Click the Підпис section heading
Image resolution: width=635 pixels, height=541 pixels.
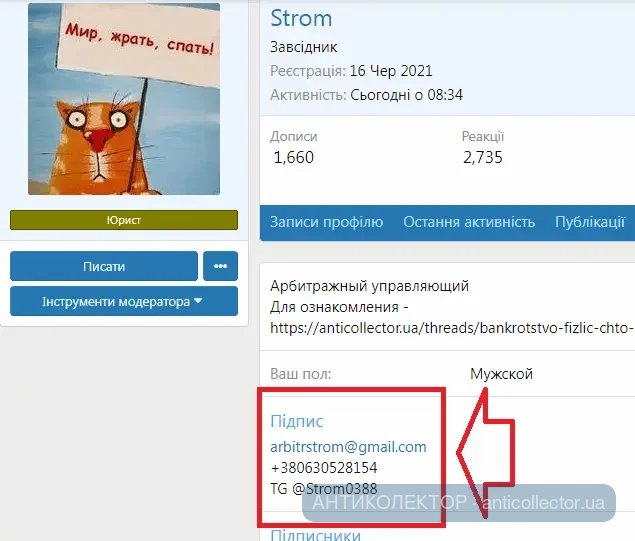point(297,421)
